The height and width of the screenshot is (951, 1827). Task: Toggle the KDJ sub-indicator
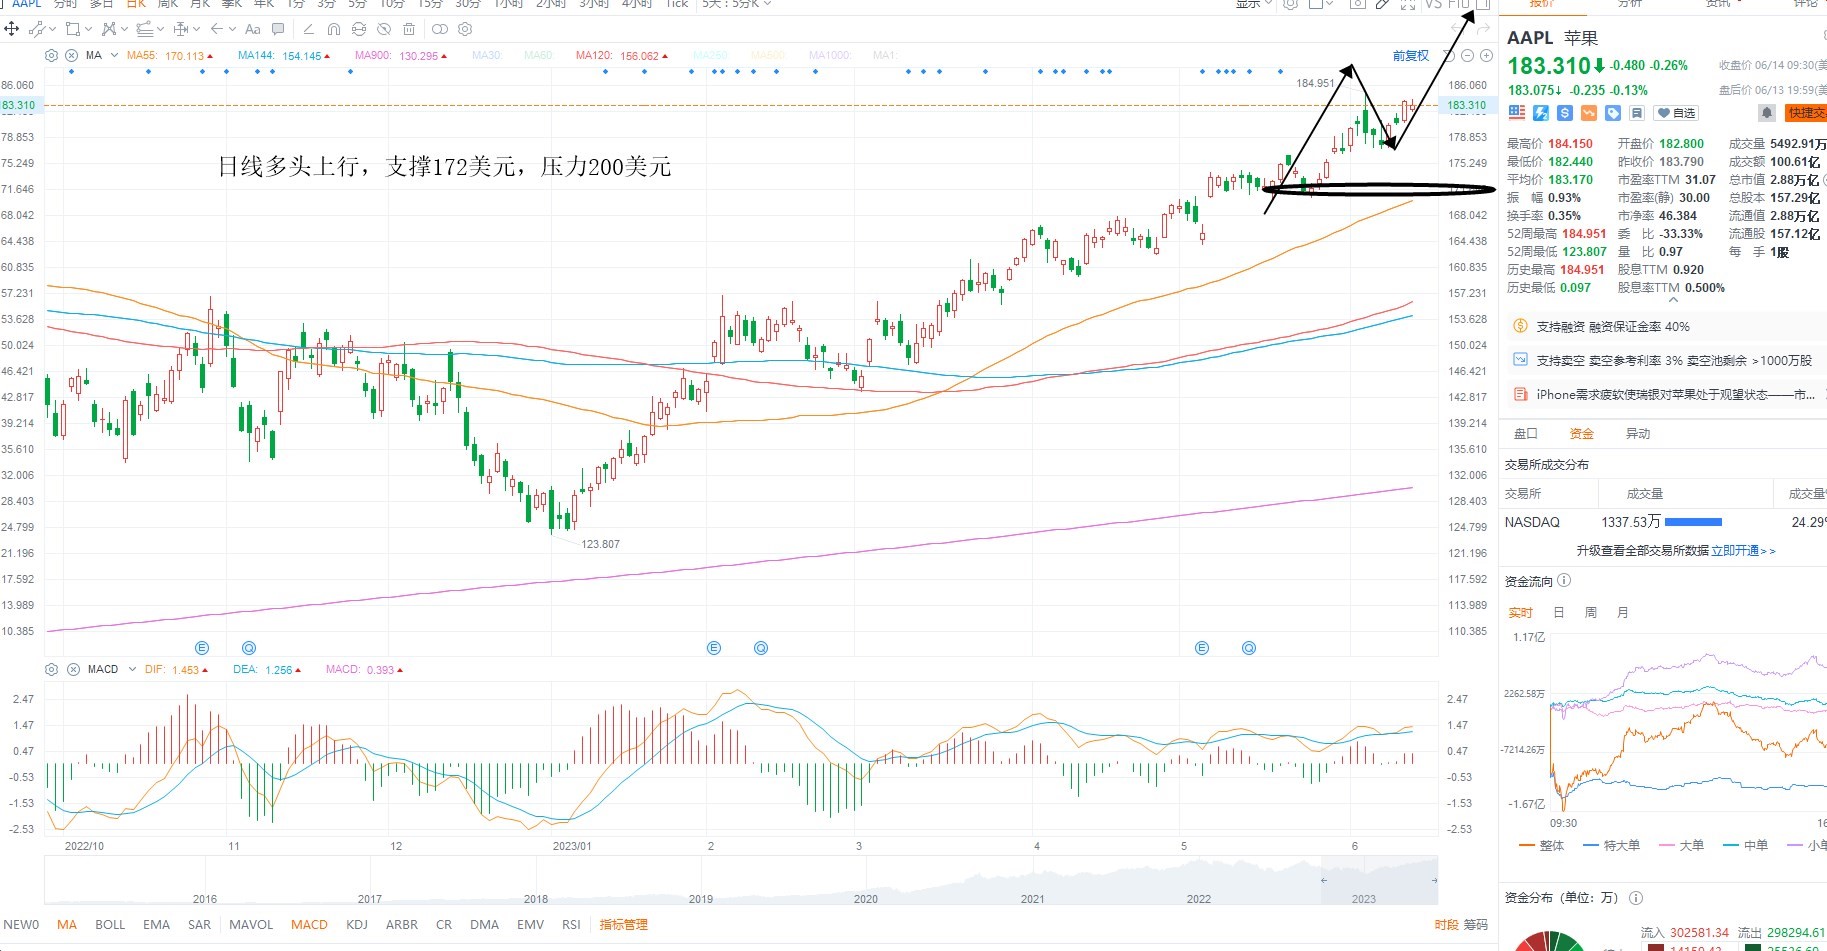(x=357, y=925)
